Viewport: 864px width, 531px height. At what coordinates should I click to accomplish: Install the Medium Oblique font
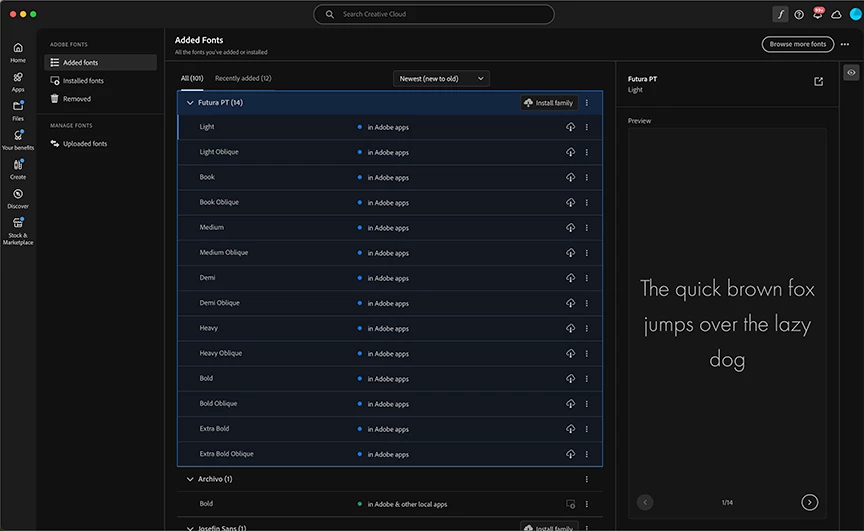(570, 253)
